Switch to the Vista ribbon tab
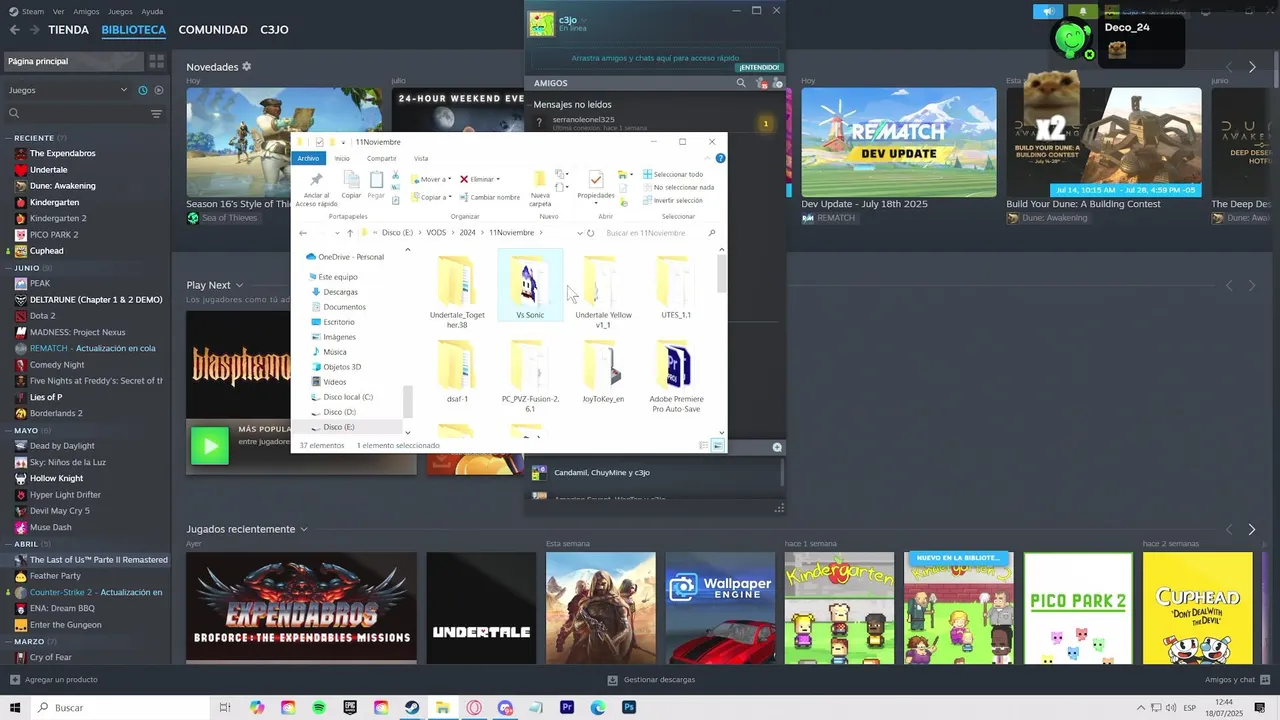The height and width of the screenshot is (720, 1280). [x=421, y=158]
